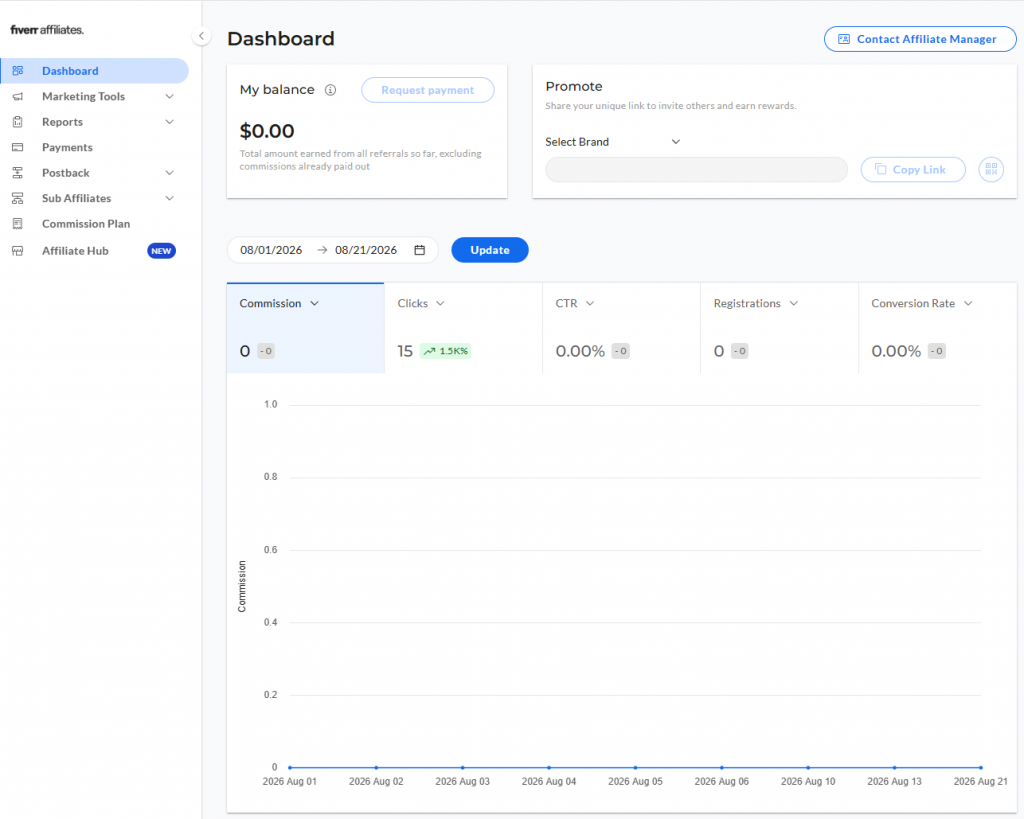Click the Update button
Viewport: 1024px width, 819px height.
point(490,250)
